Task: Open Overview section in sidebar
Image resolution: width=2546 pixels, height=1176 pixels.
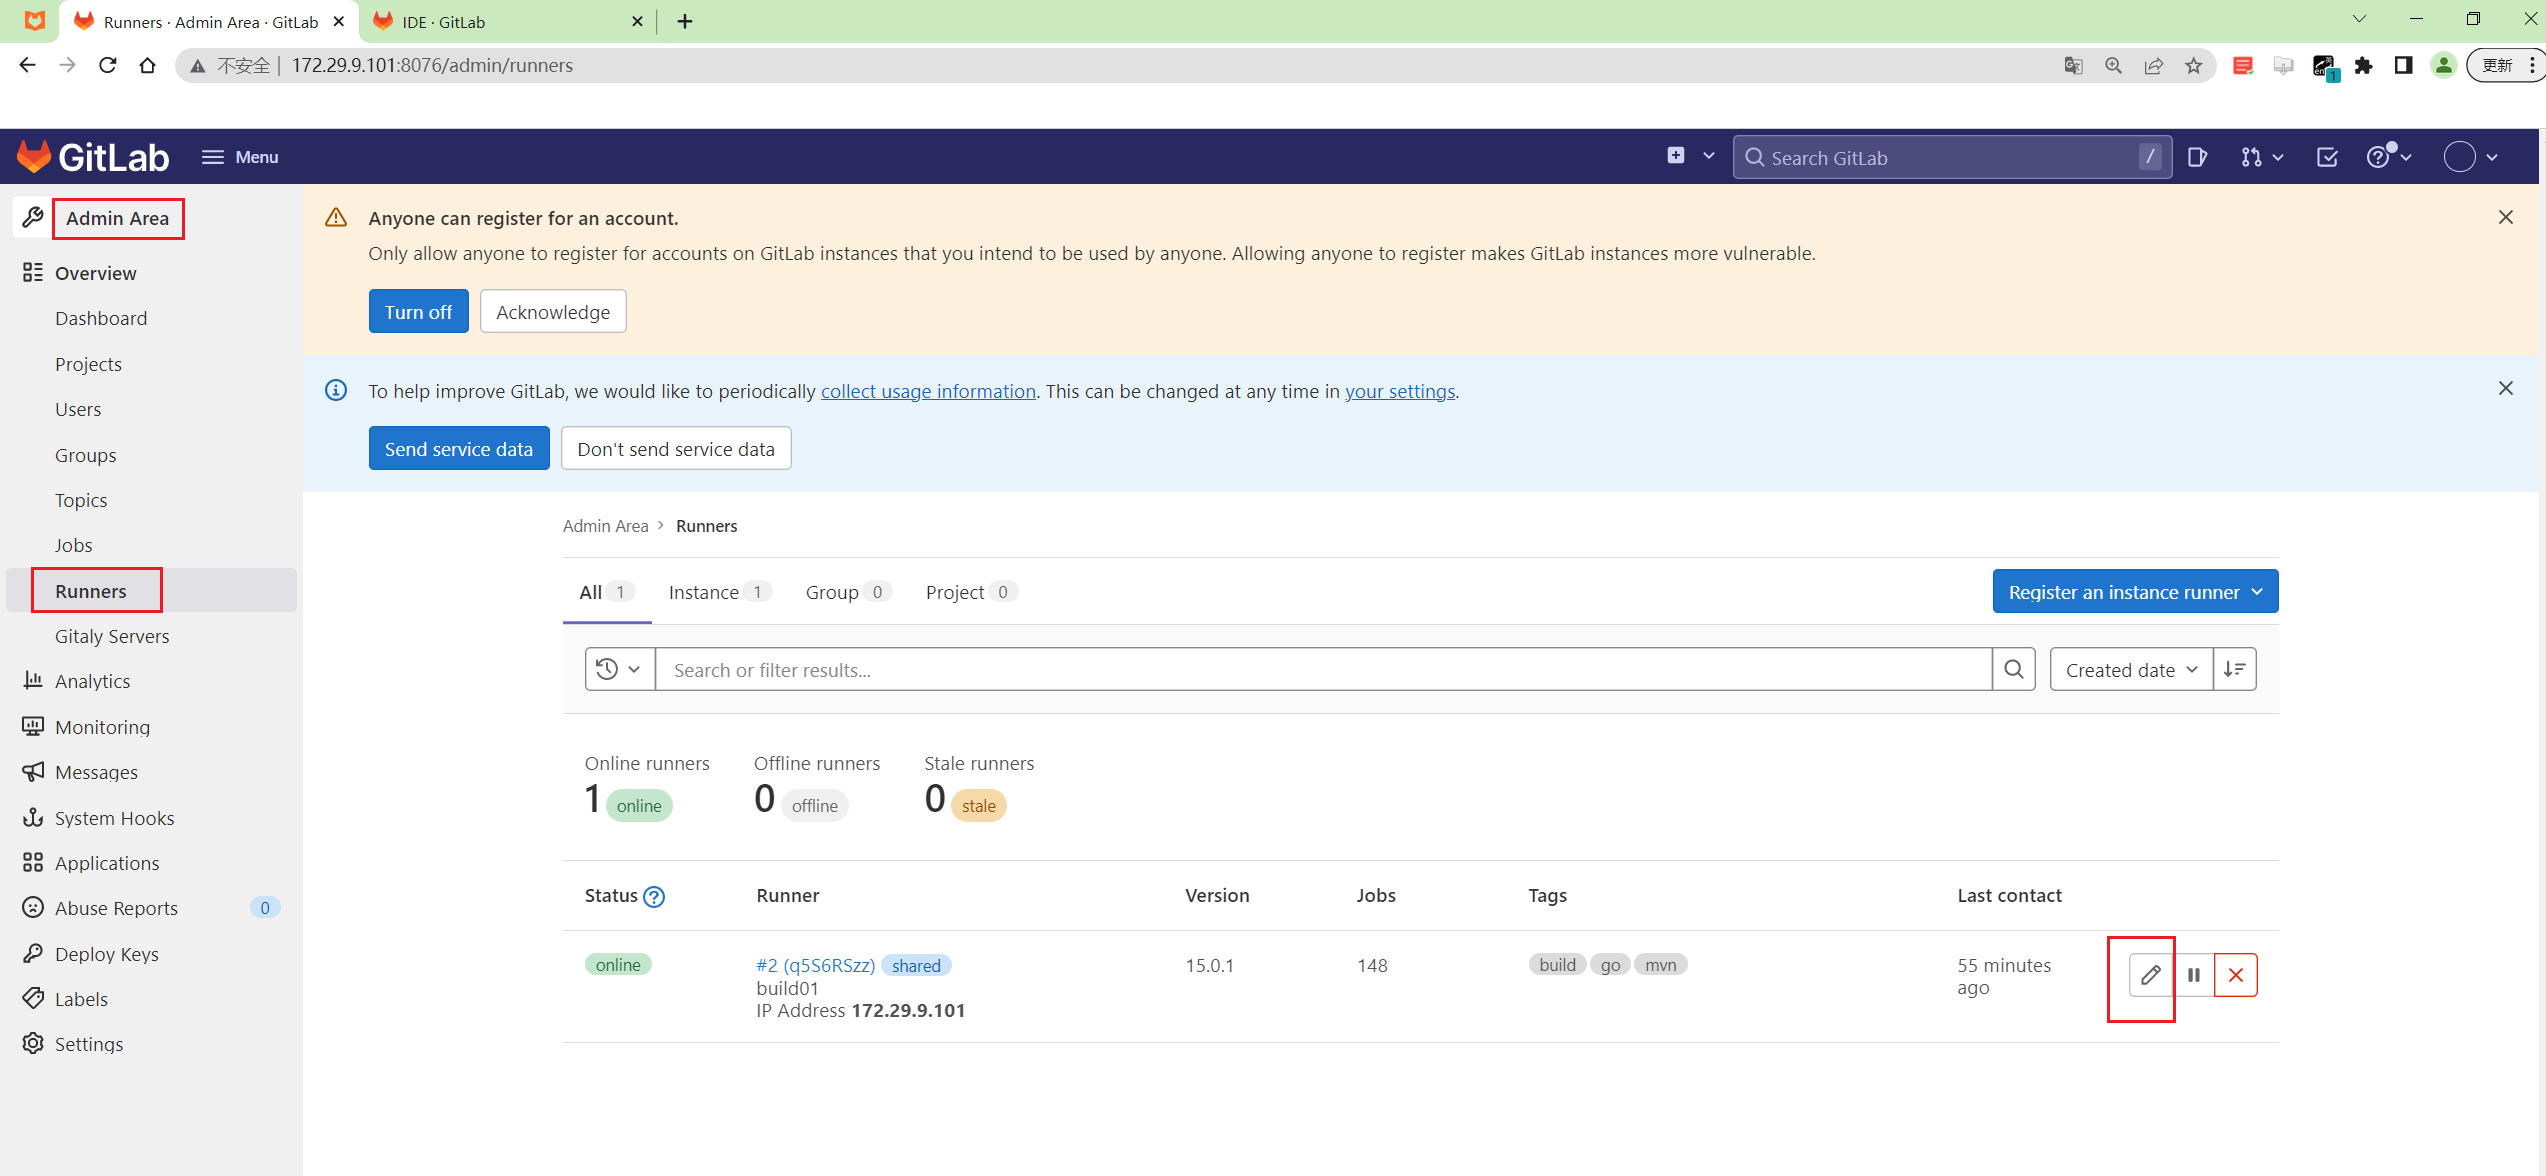Action: coord(95,273)
